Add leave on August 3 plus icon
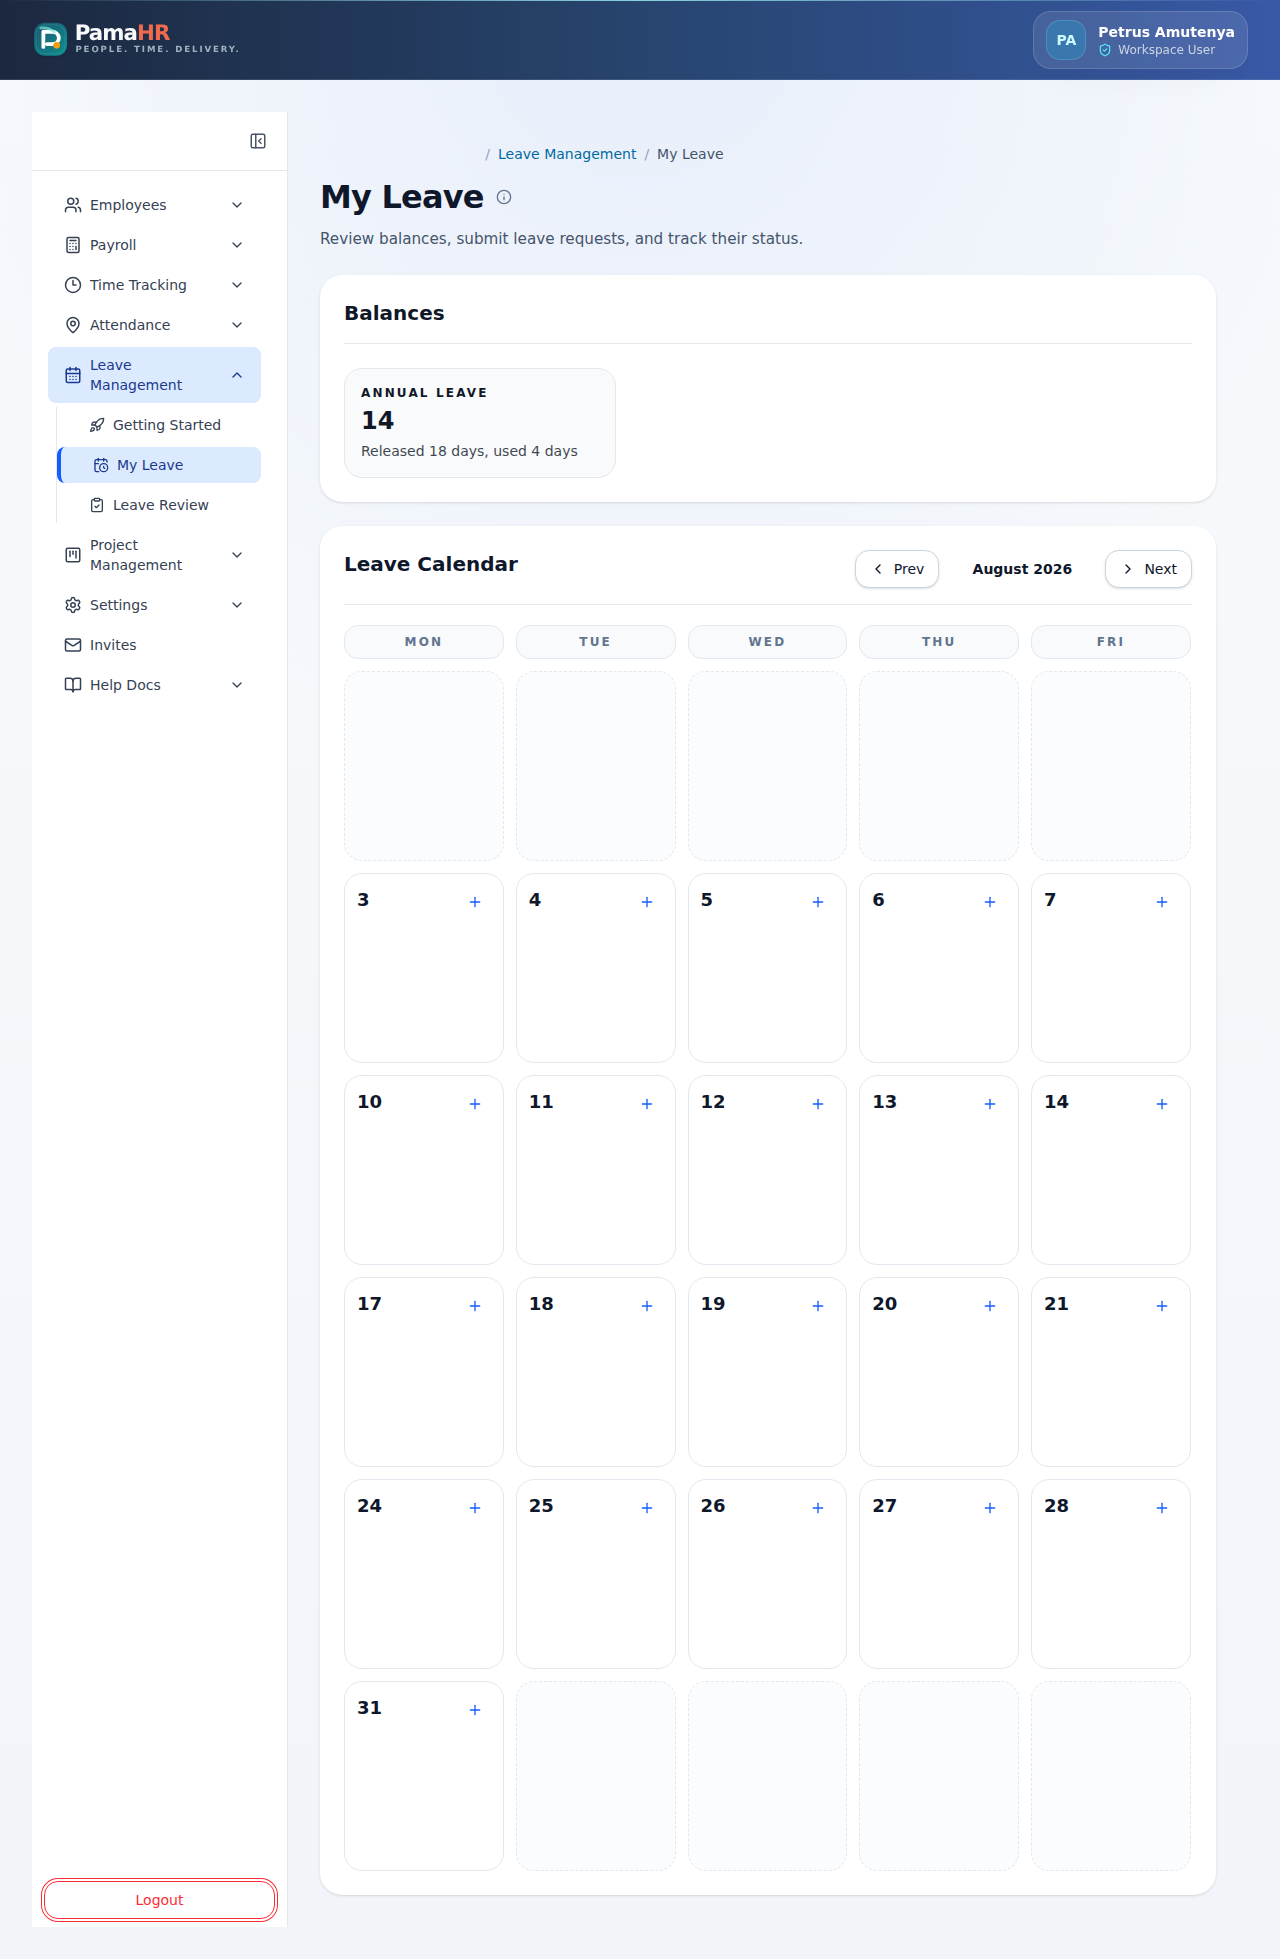1280x1959 pixels. tap(475, 902)
